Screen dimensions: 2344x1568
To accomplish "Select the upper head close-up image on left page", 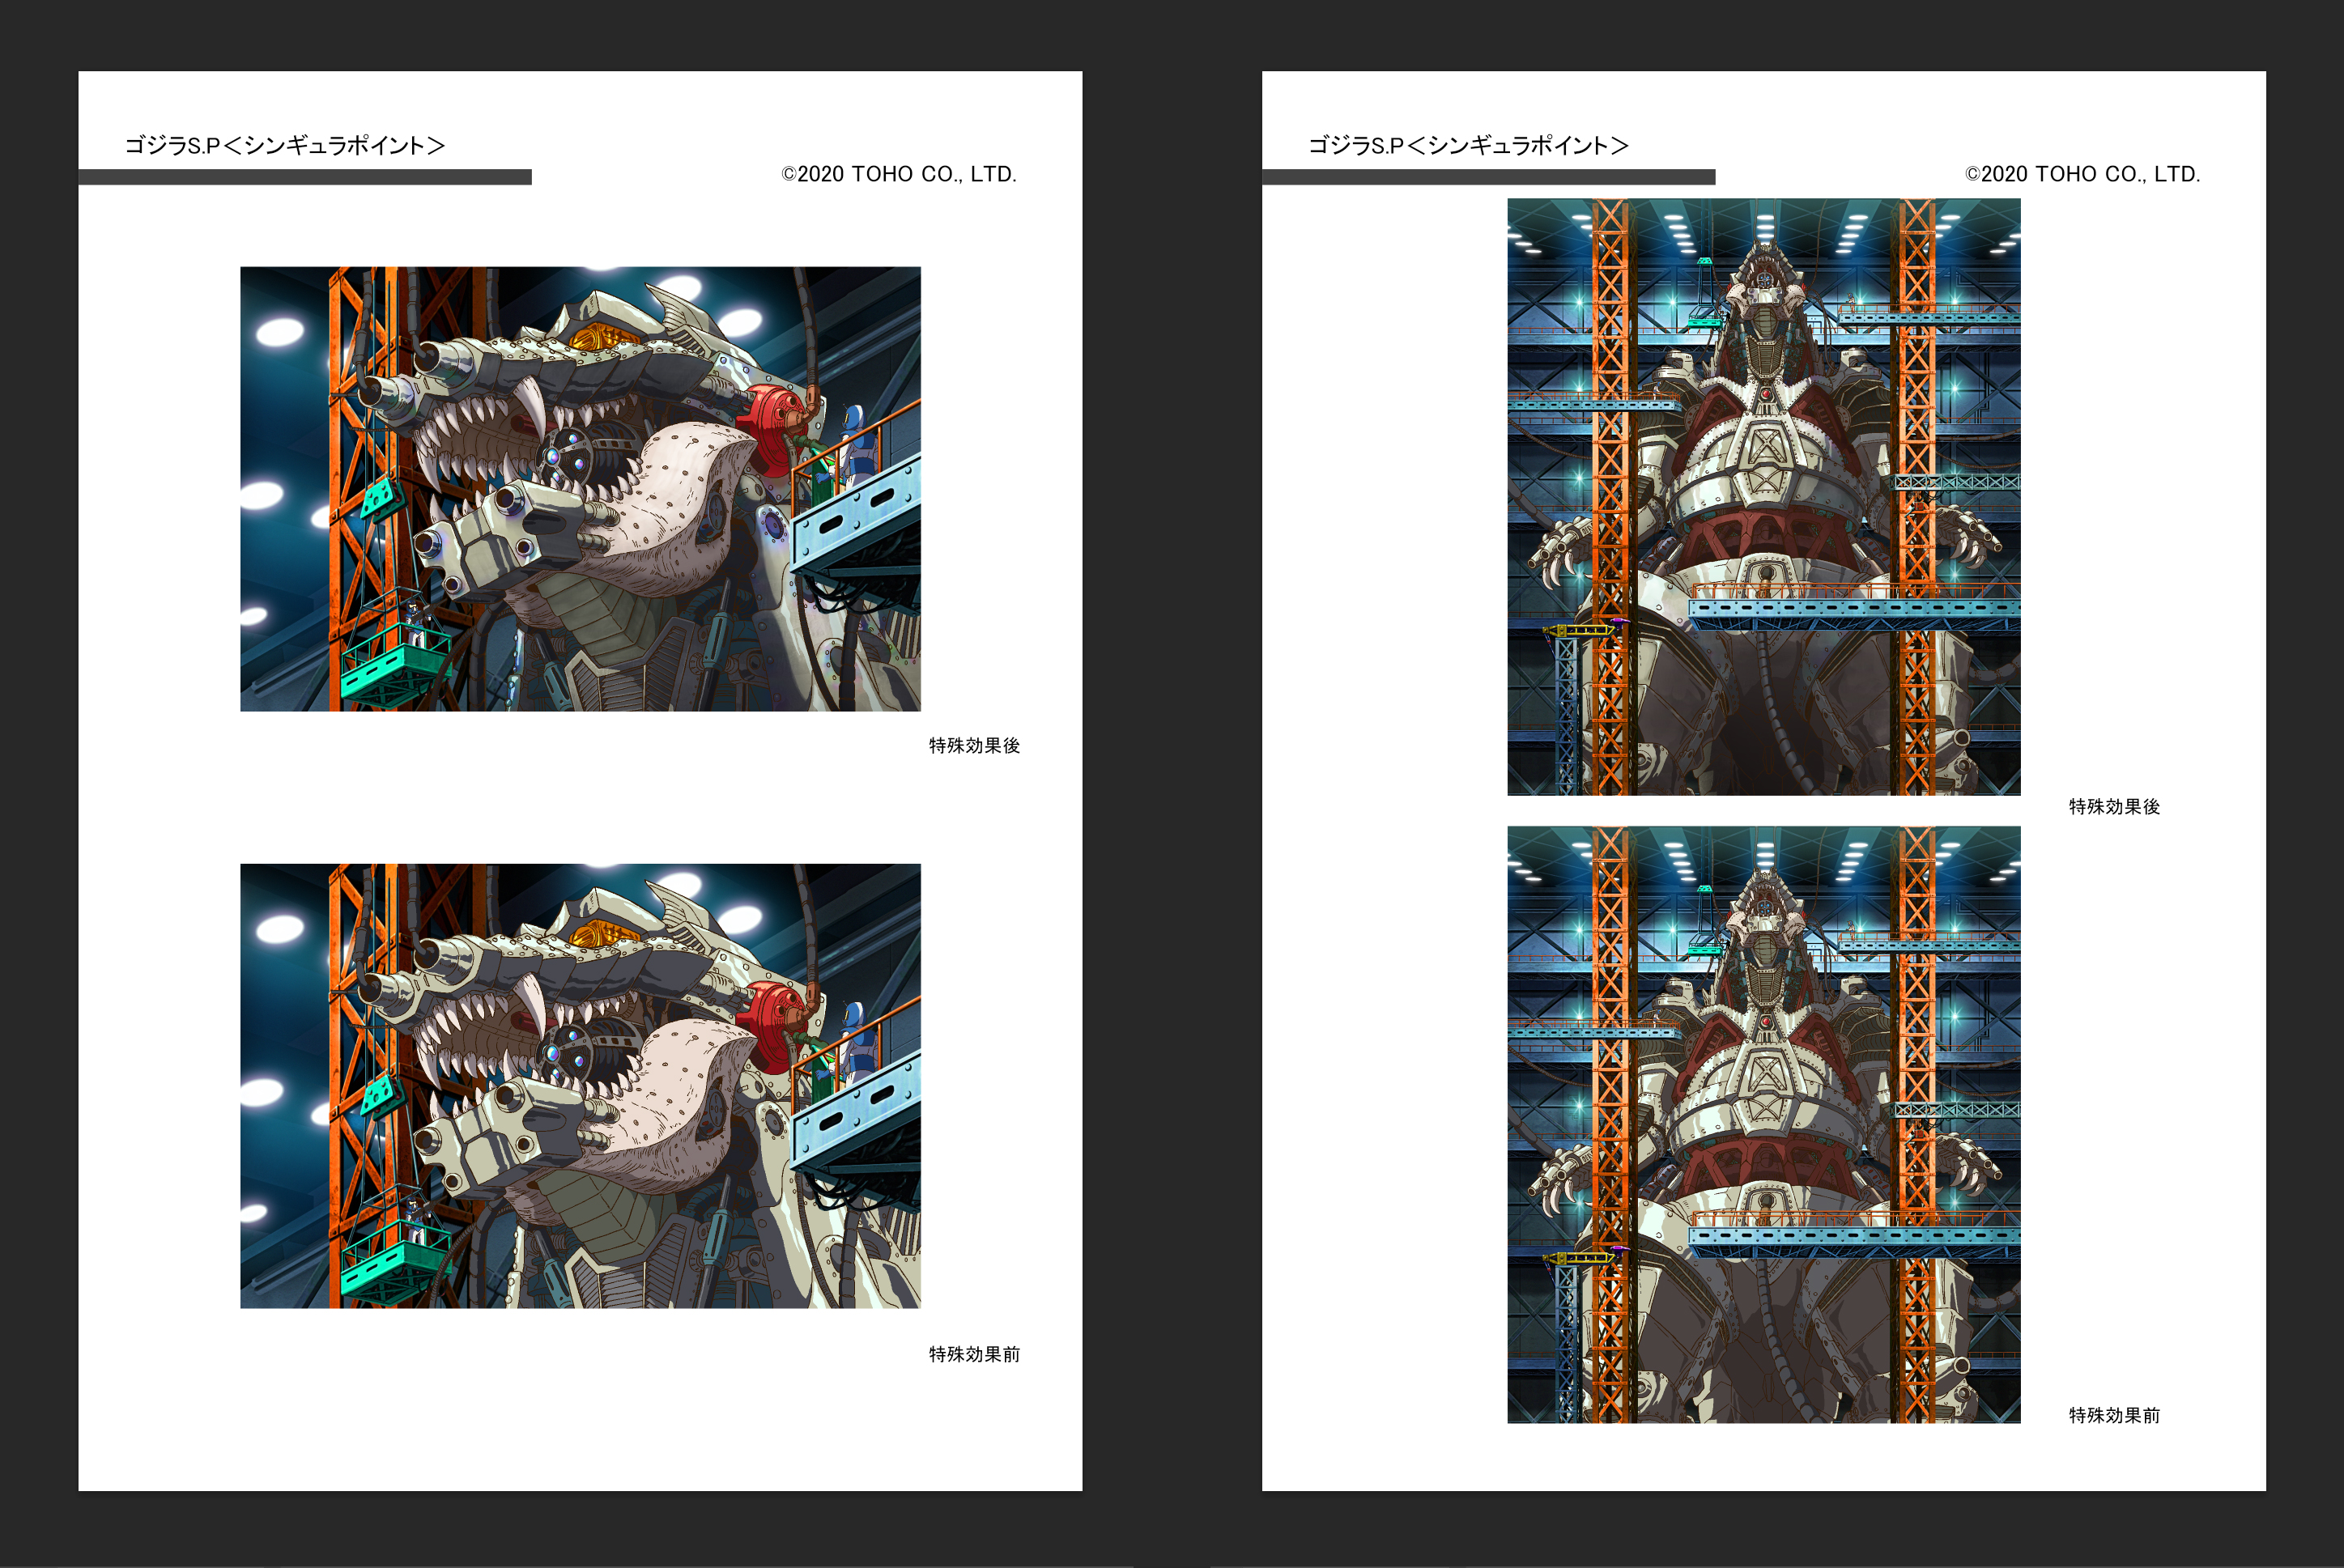I will point(580,489).
